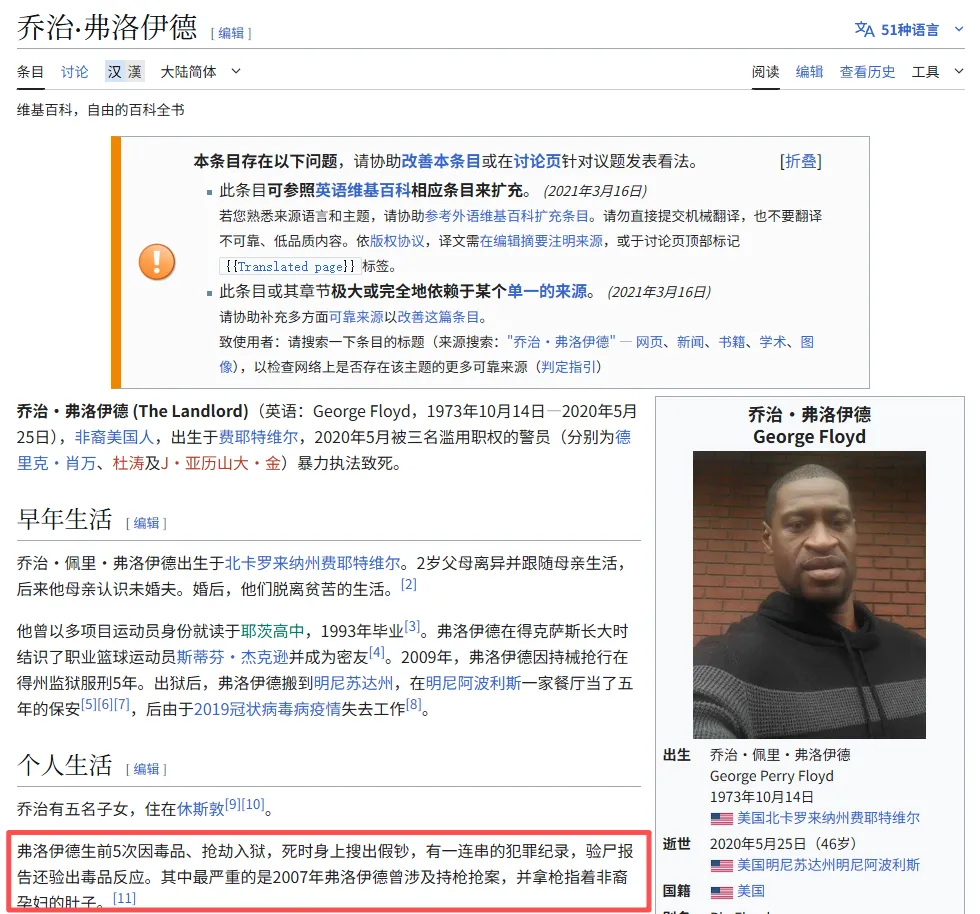Click the dropdown arrow next to 大陆简体

[x=234, y=71]
